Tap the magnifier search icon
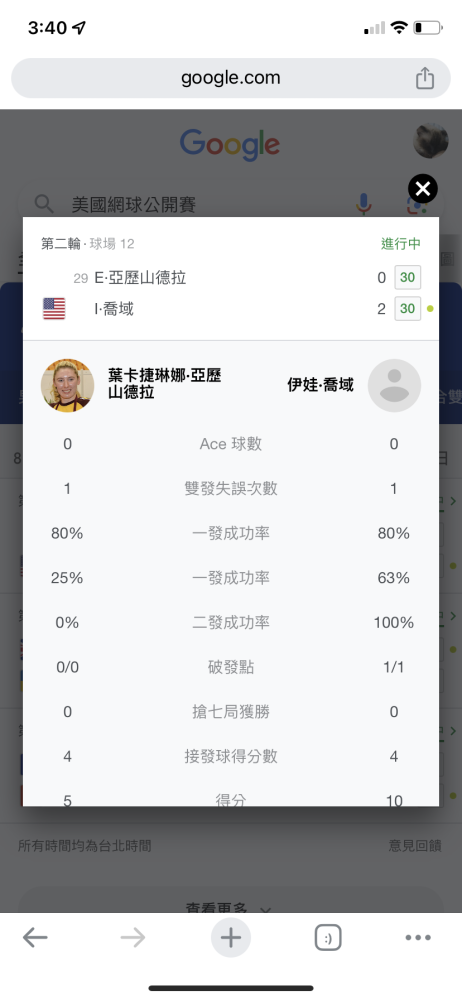 [x=43, y=204]
